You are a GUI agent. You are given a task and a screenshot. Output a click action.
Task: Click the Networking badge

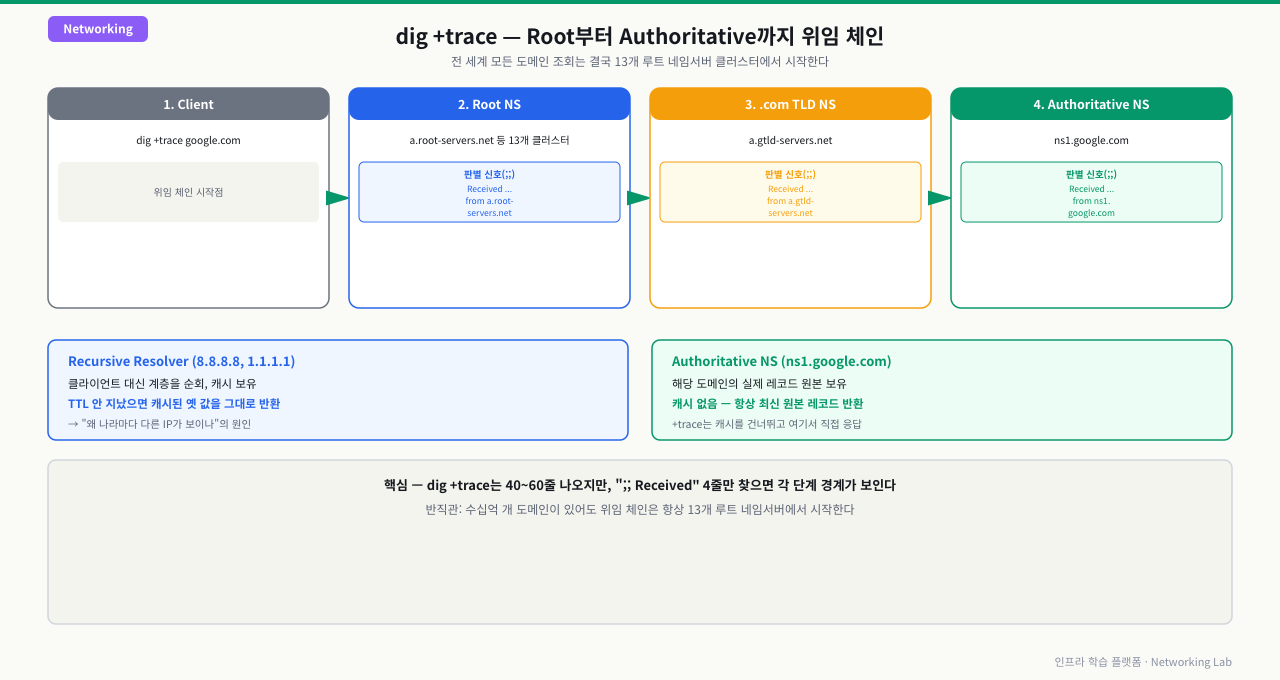[x=98, y=29]
